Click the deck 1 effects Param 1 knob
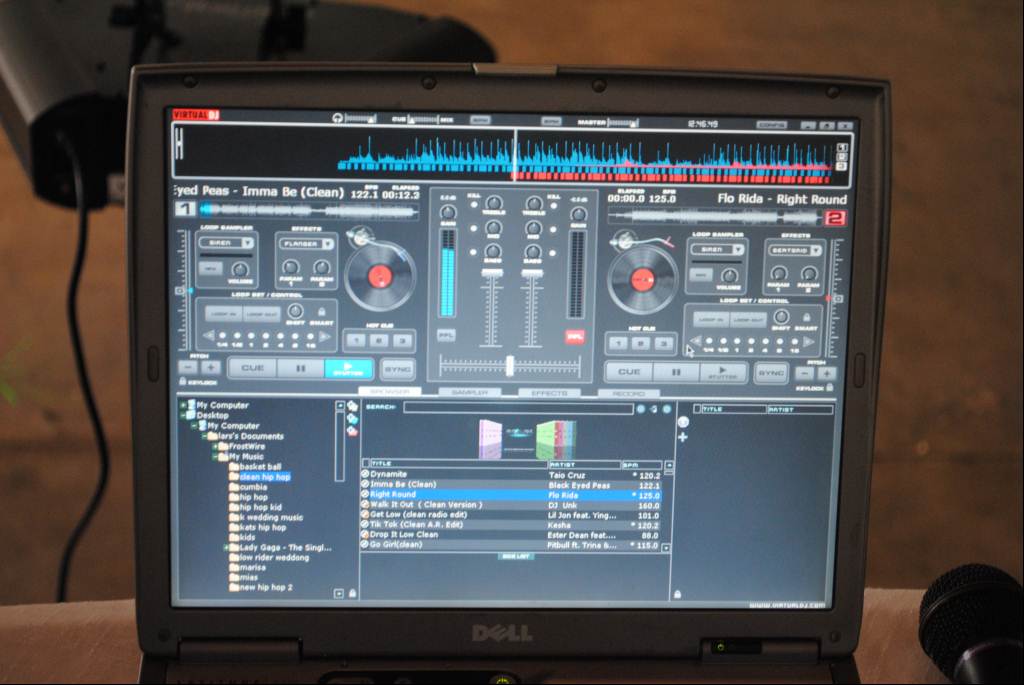Image resolution: width=1024 pixels, height=685 pixels. click(290, 266)
